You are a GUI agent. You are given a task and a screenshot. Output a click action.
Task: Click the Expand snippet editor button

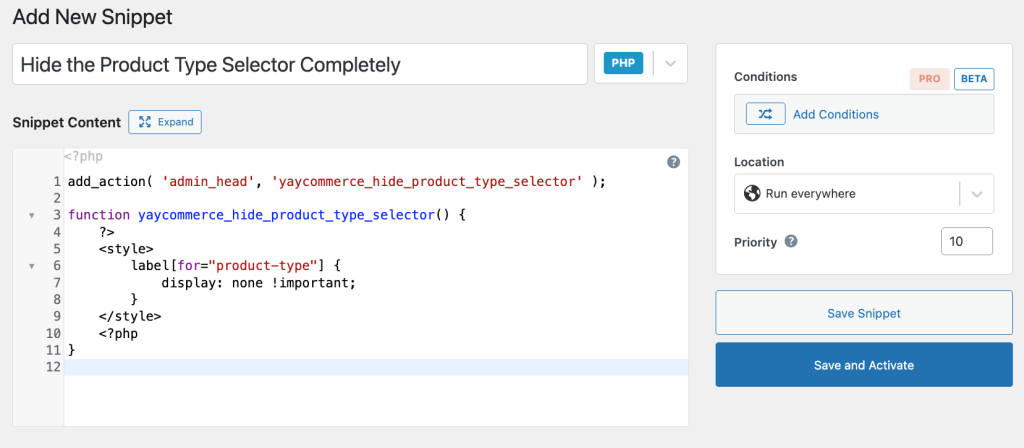click(165, 122)
